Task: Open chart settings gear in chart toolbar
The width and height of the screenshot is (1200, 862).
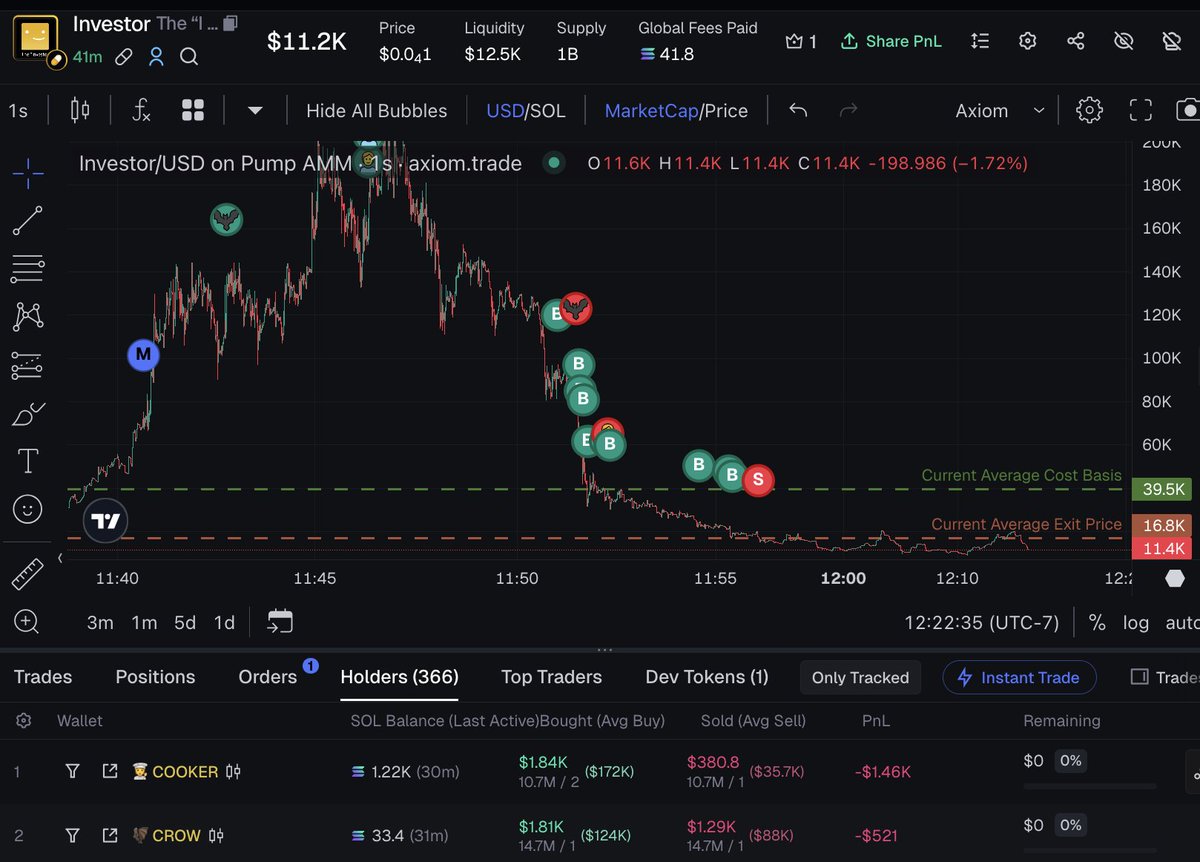Action: [x=1089, y=110]
